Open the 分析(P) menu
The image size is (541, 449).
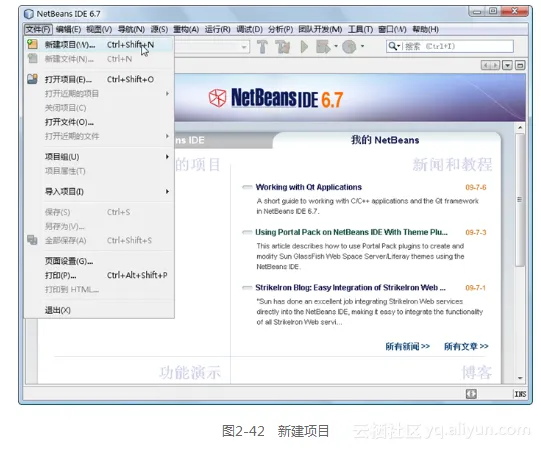click(281, 29)
